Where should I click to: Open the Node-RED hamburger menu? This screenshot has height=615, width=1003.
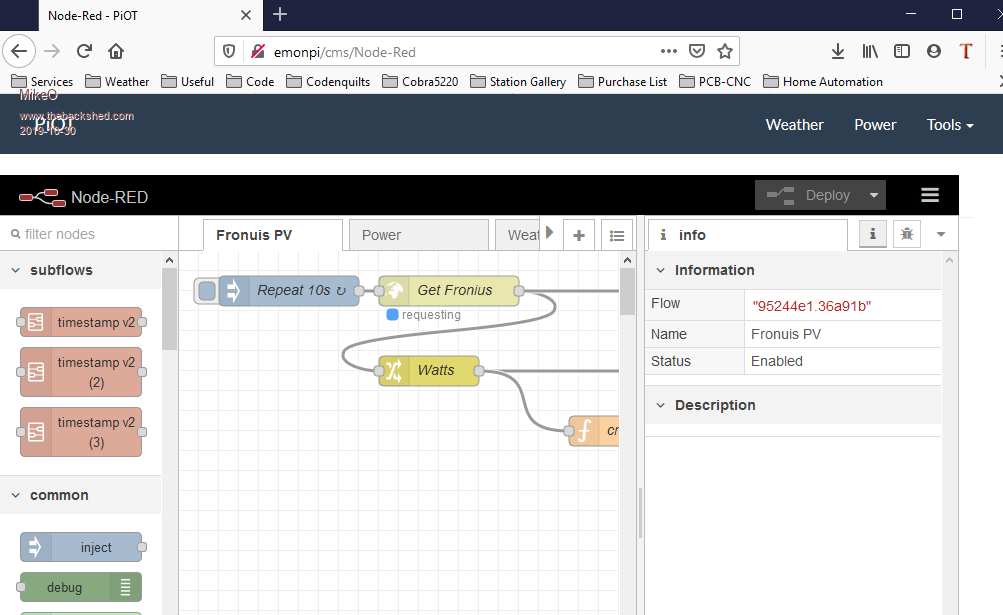[x=929, y=195]
